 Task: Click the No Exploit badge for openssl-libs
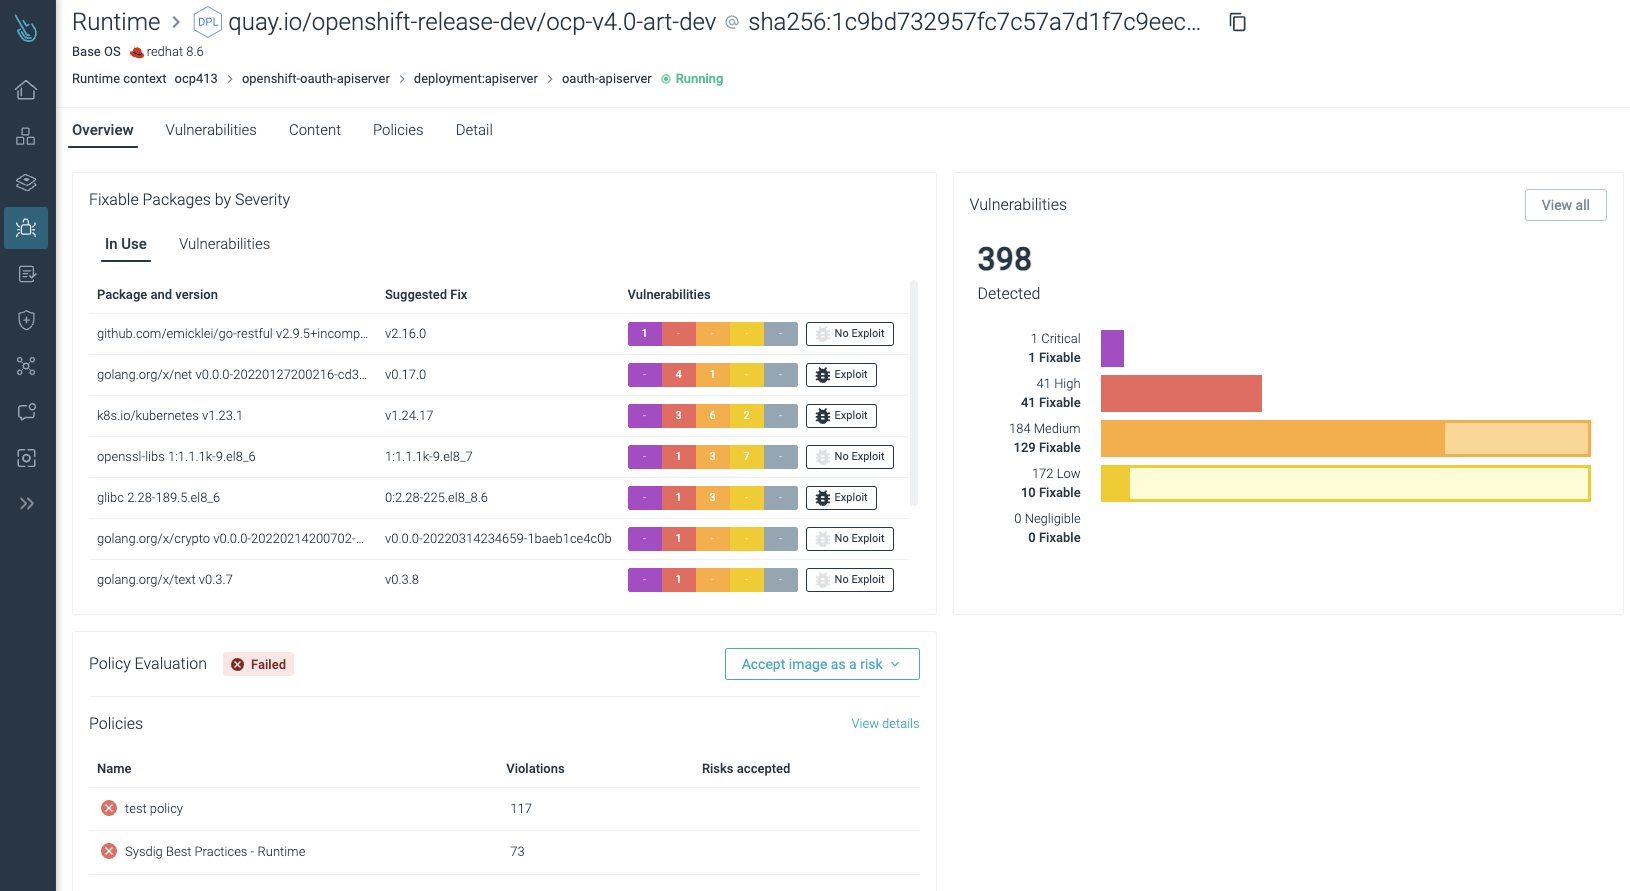point(849,457)
